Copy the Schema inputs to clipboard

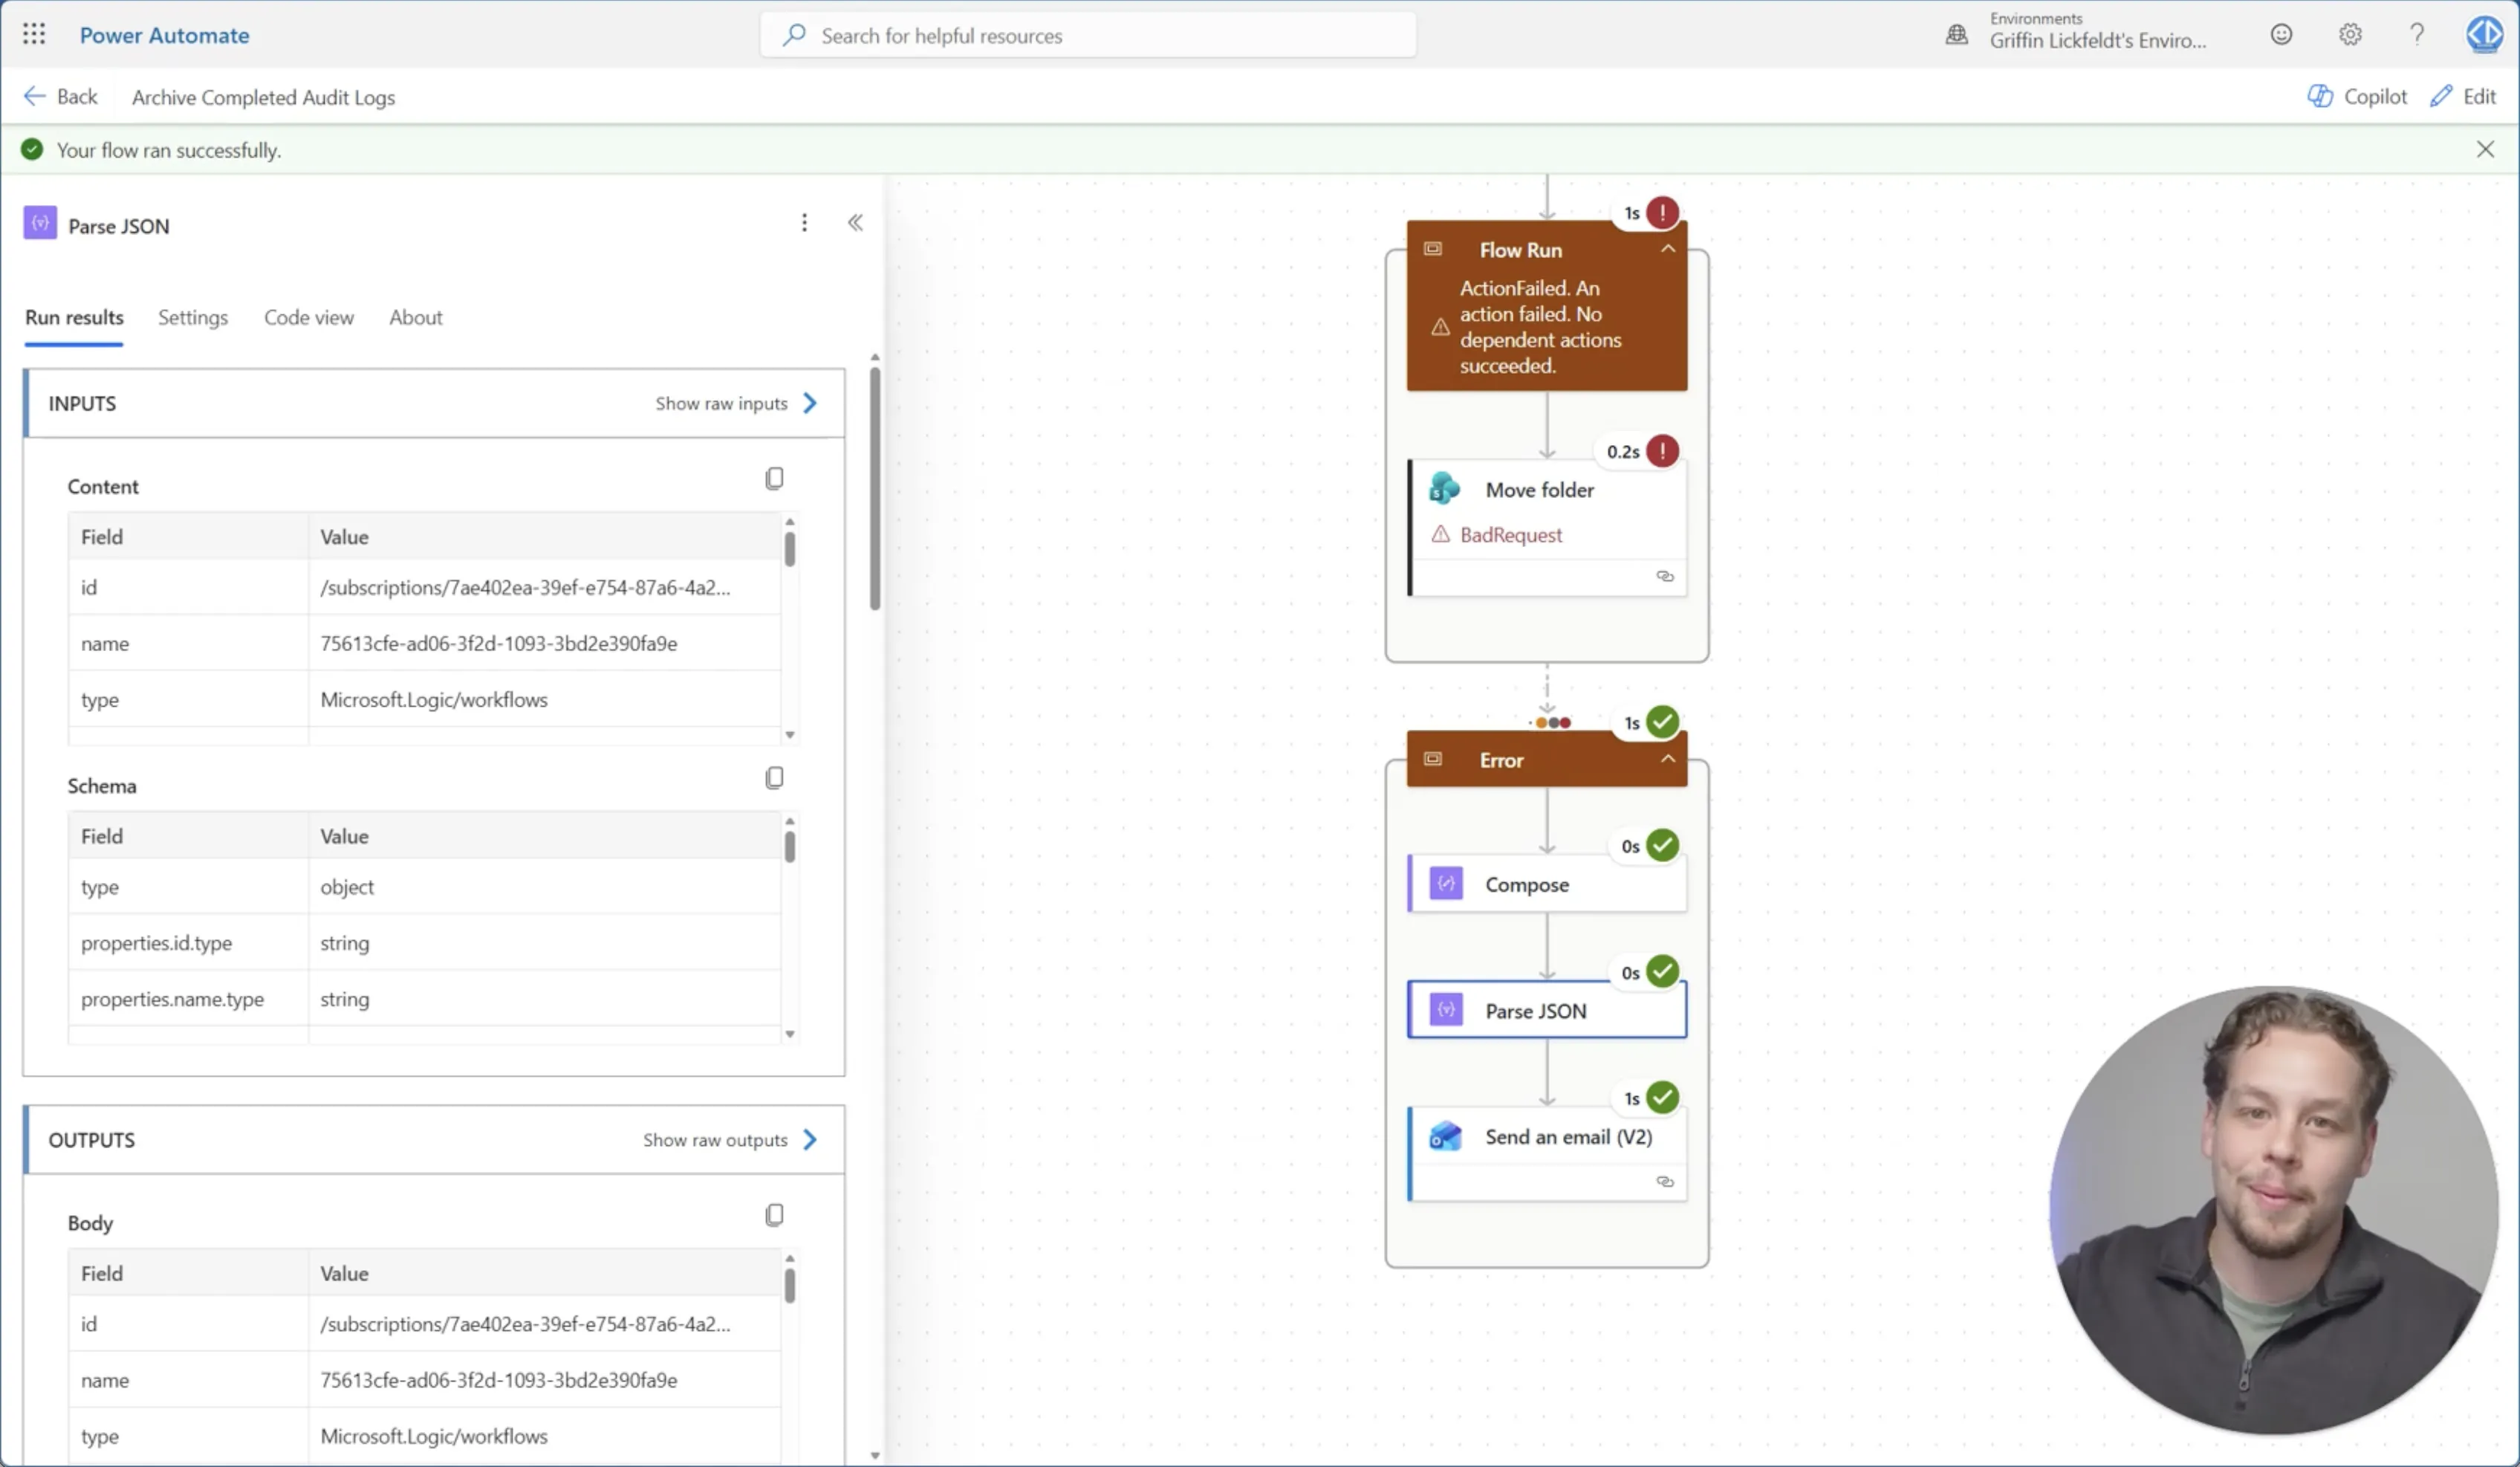[774, 778]
